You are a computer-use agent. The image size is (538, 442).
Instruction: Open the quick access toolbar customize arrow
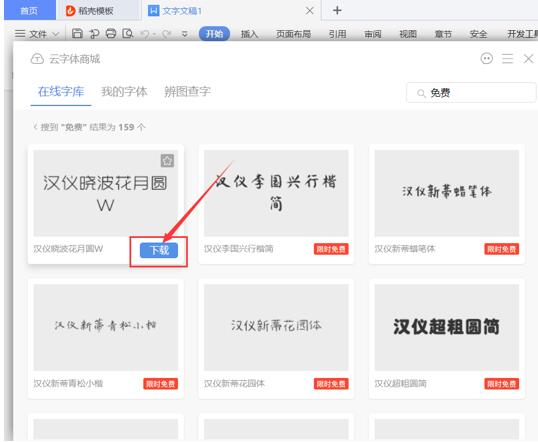[x=185, y=34]
